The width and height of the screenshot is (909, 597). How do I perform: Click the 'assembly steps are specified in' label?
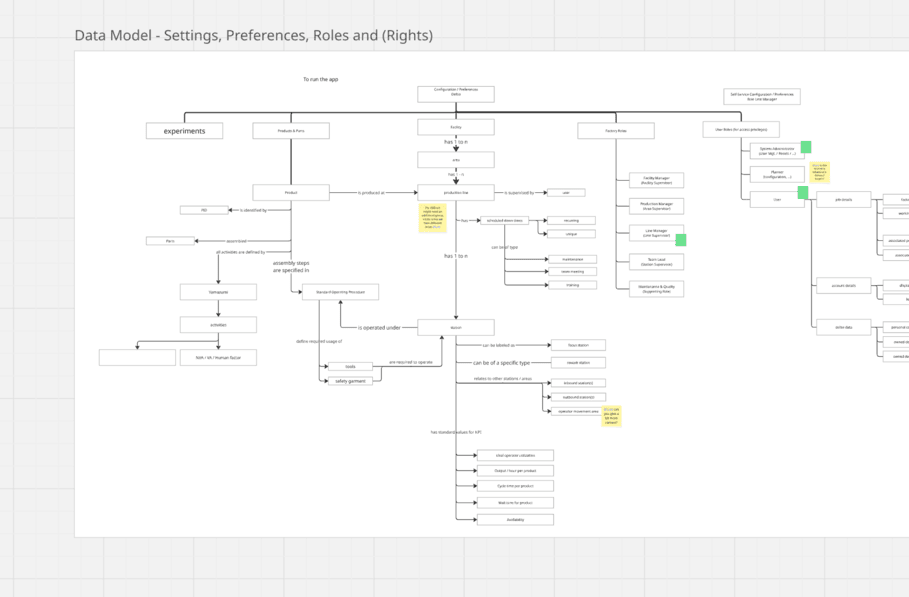291,267
